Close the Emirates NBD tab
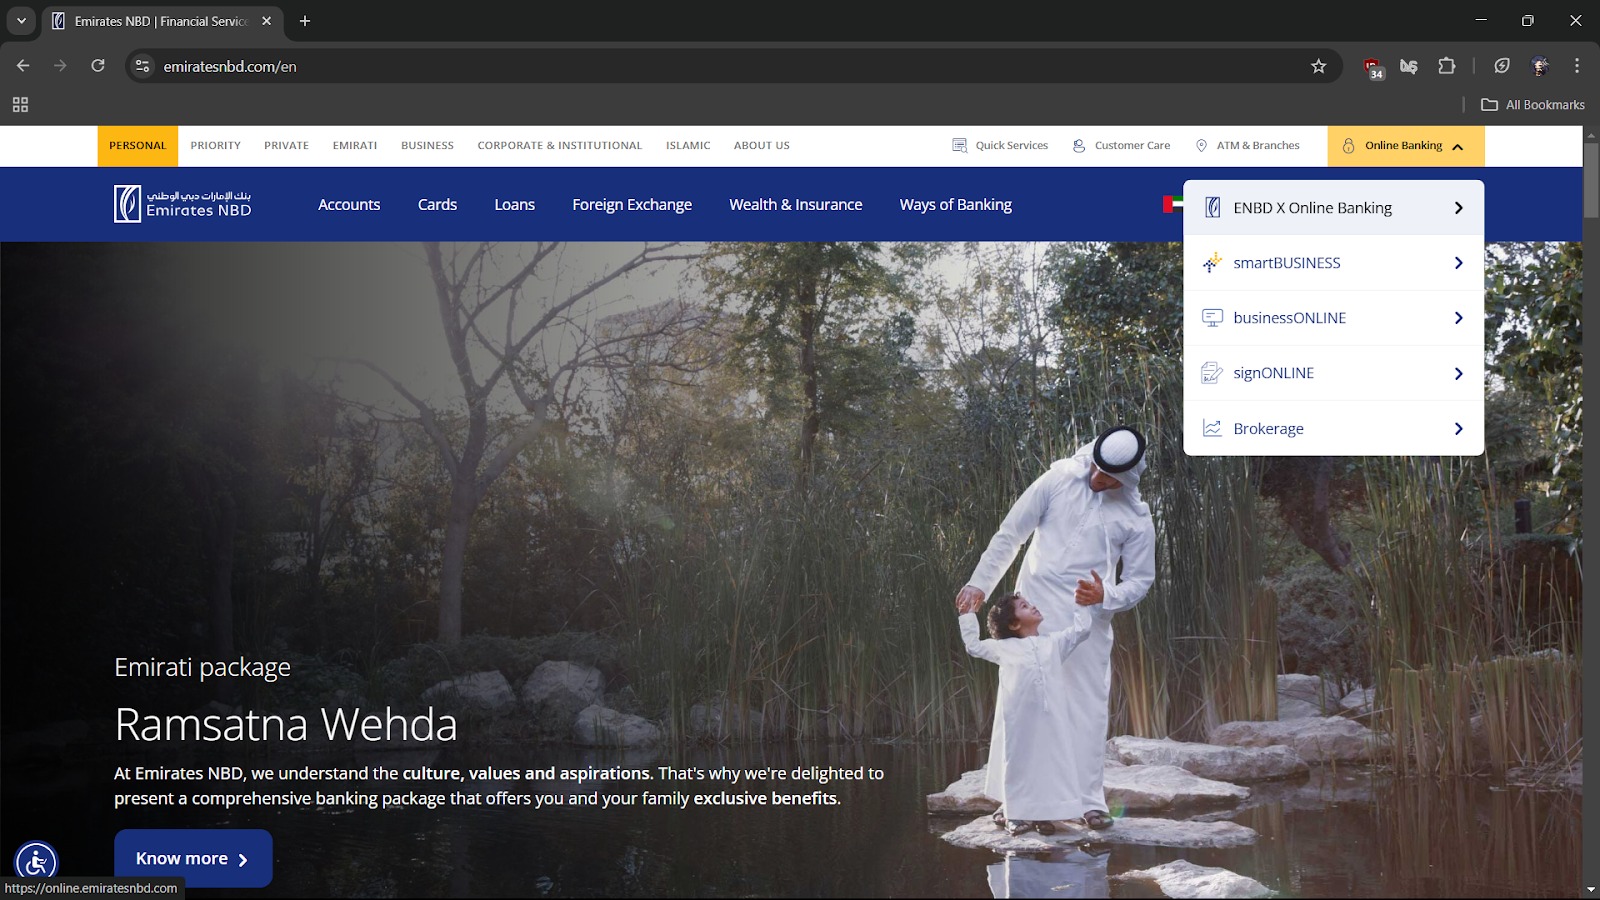 267,21
